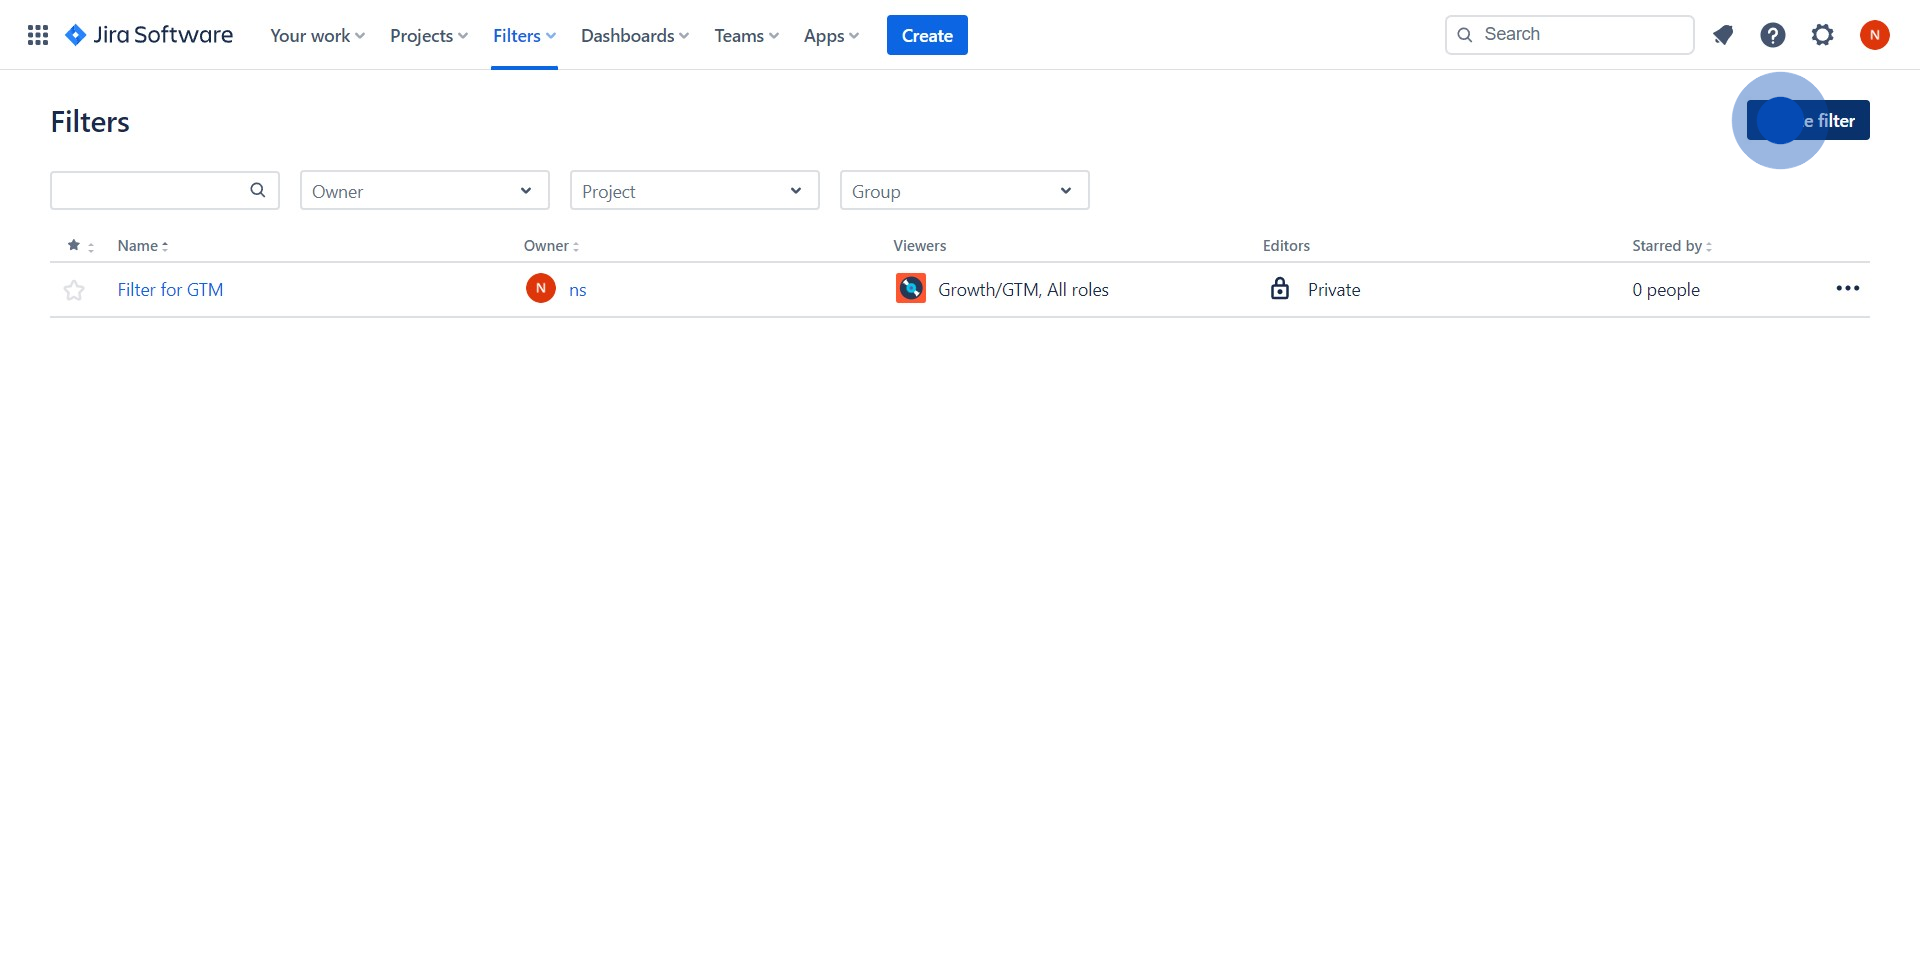Open your profile avatar menu
Image resolution: width=1920 pixels, height=970 pixels.
click(x=1875, y=34)
